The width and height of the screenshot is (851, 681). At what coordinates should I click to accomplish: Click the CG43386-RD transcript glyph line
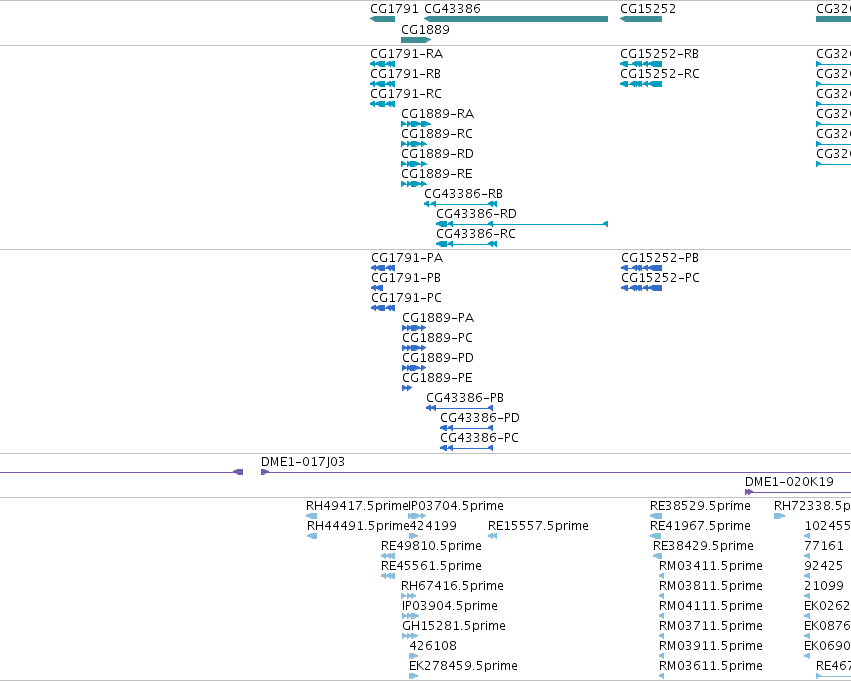[522, 224]
